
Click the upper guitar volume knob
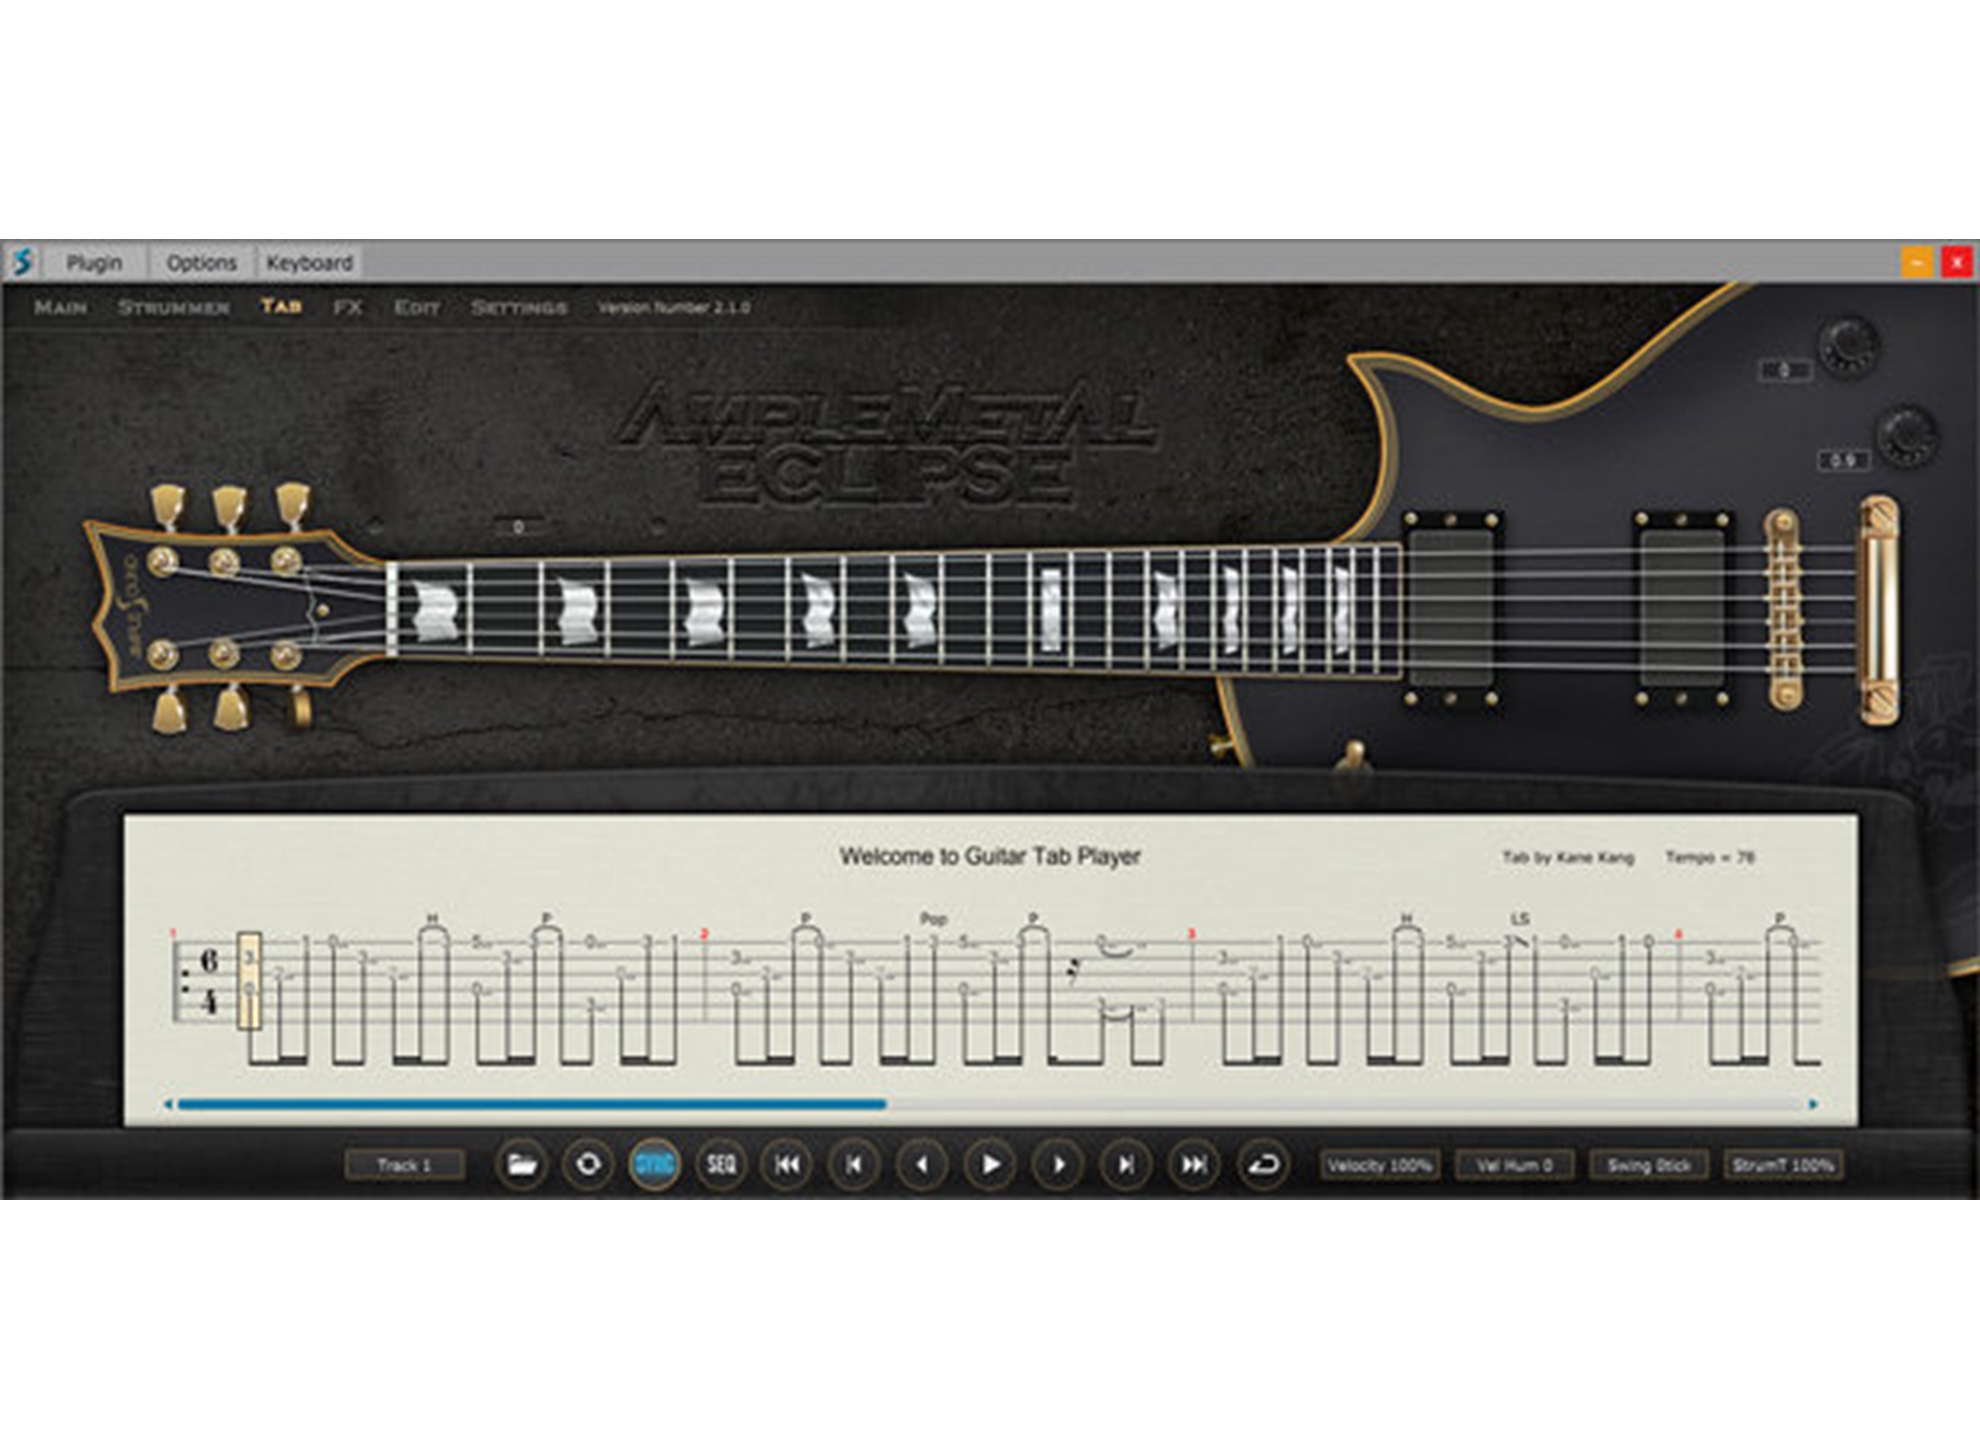coord(1847,346)
